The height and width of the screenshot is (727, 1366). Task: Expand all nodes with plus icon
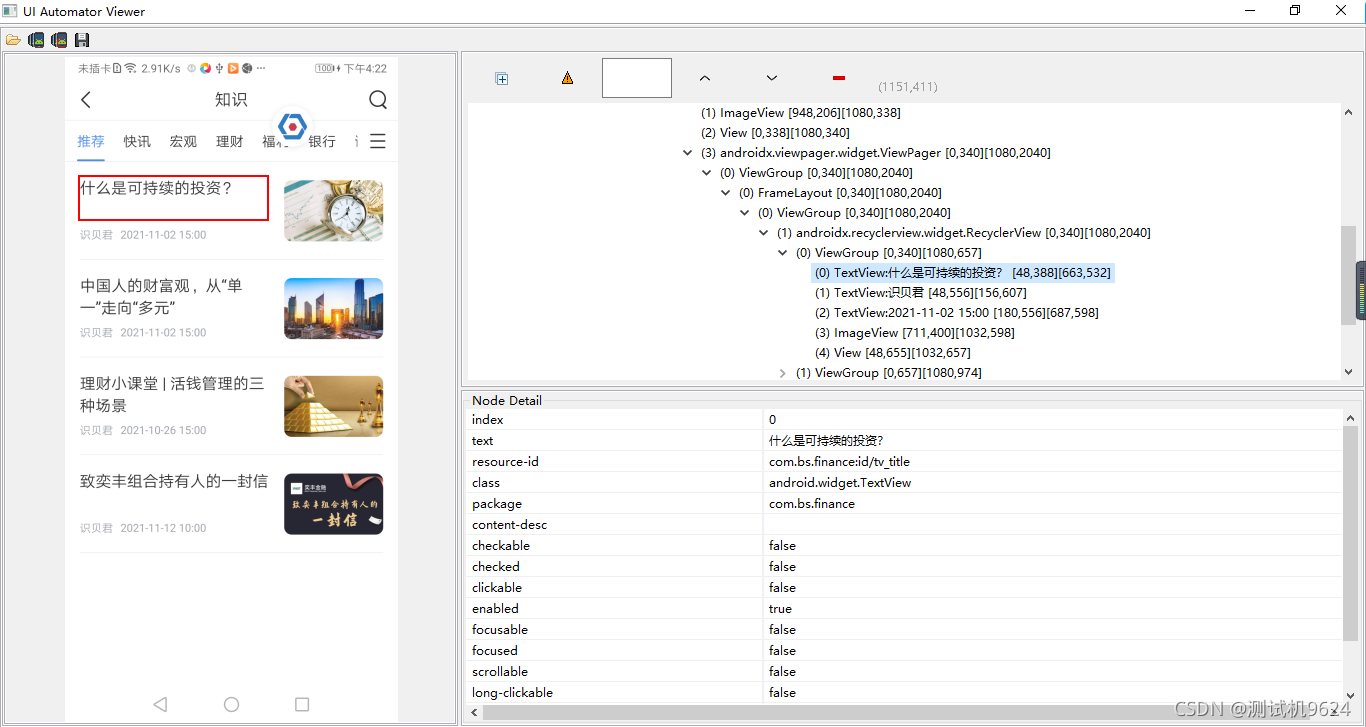tap(502, 79)
